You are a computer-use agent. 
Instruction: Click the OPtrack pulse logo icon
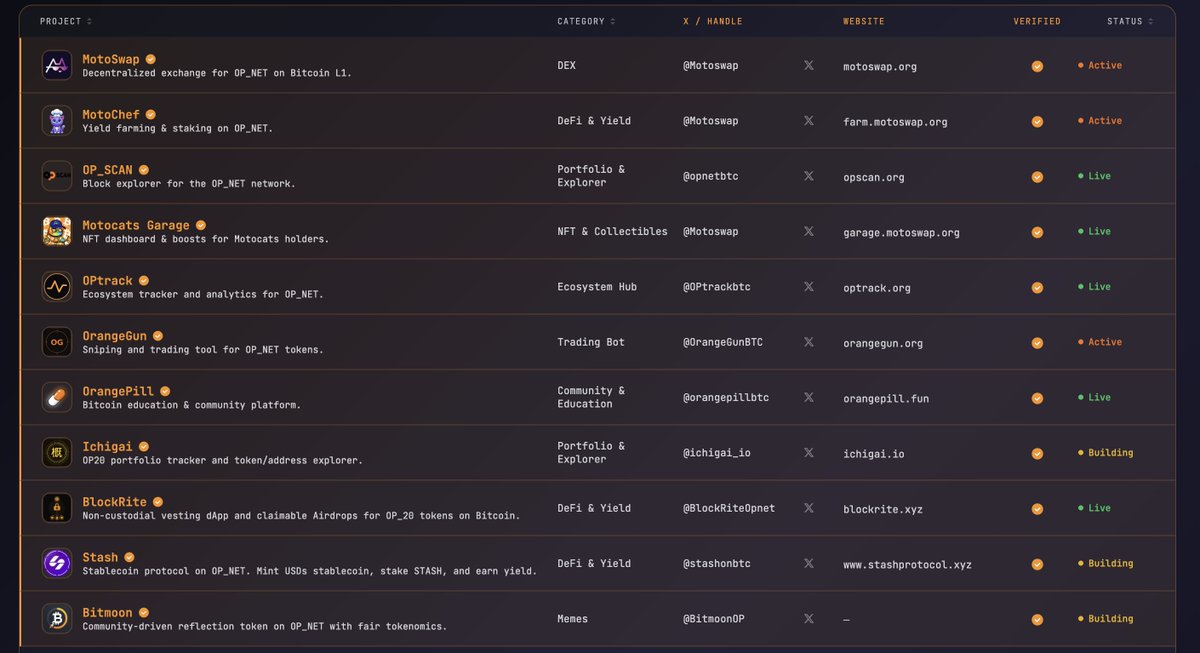point(57,287)
